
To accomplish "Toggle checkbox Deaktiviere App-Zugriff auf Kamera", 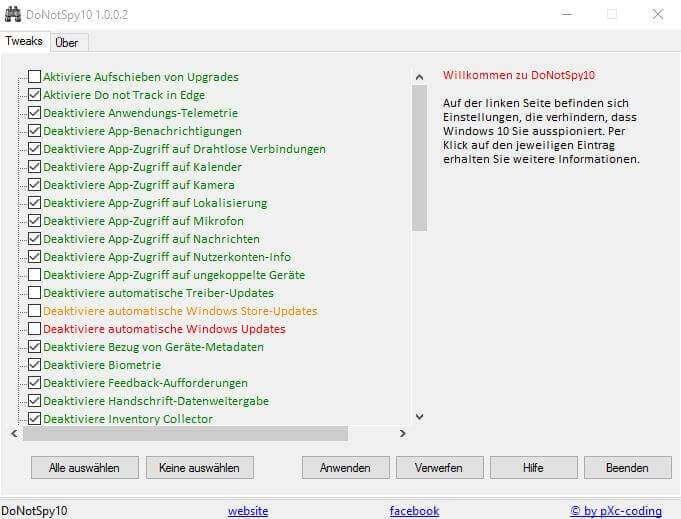I will coord(34,185).
